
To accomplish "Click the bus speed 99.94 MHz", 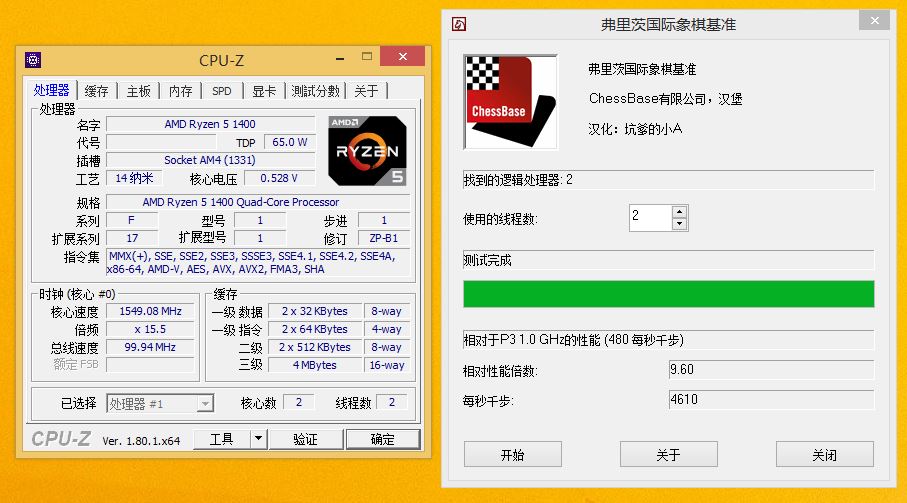I will point(150,347).
